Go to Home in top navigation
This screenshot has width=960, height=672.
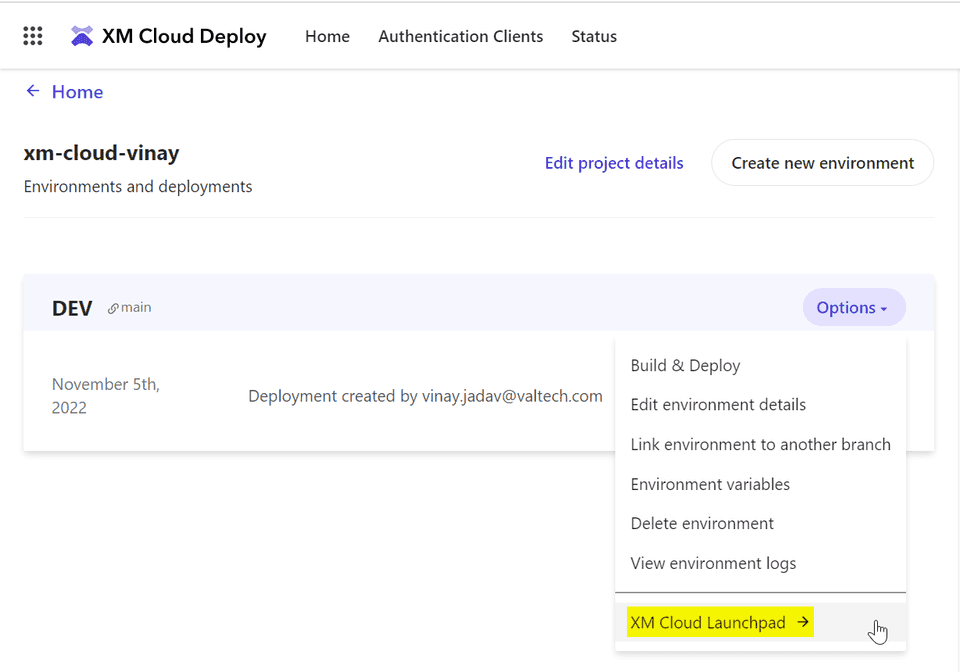pyautogui.click(x=327, y=36)
